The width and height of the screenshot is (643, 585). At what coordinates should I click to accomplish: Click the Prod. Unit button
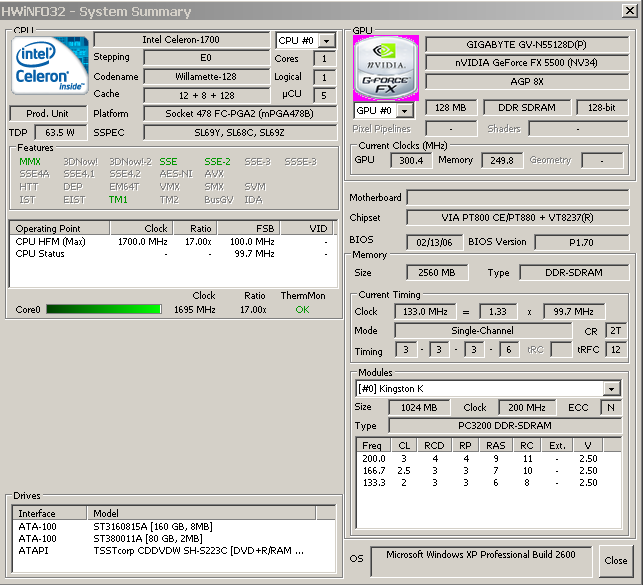[x=48, y=114]
